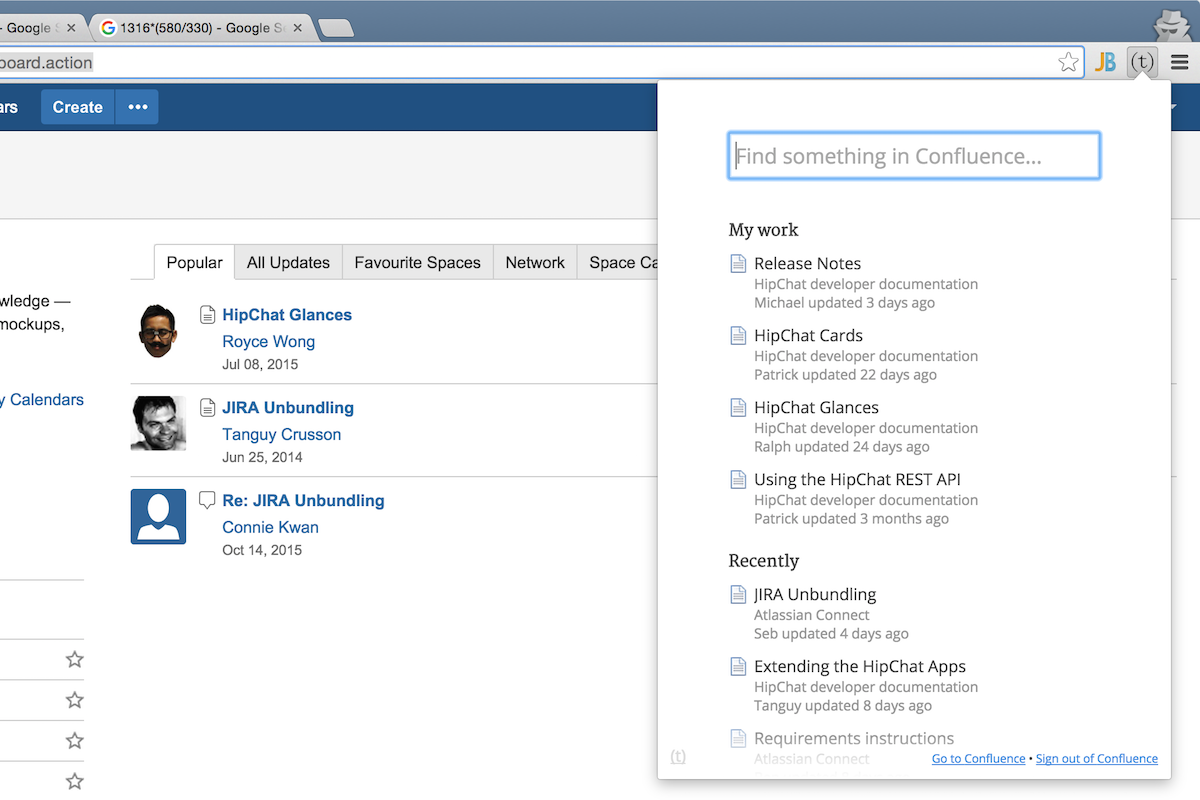1200x800 pixels.
Task: Close the first Google tab
Action: pyautogui.click(x=70, y=28)
